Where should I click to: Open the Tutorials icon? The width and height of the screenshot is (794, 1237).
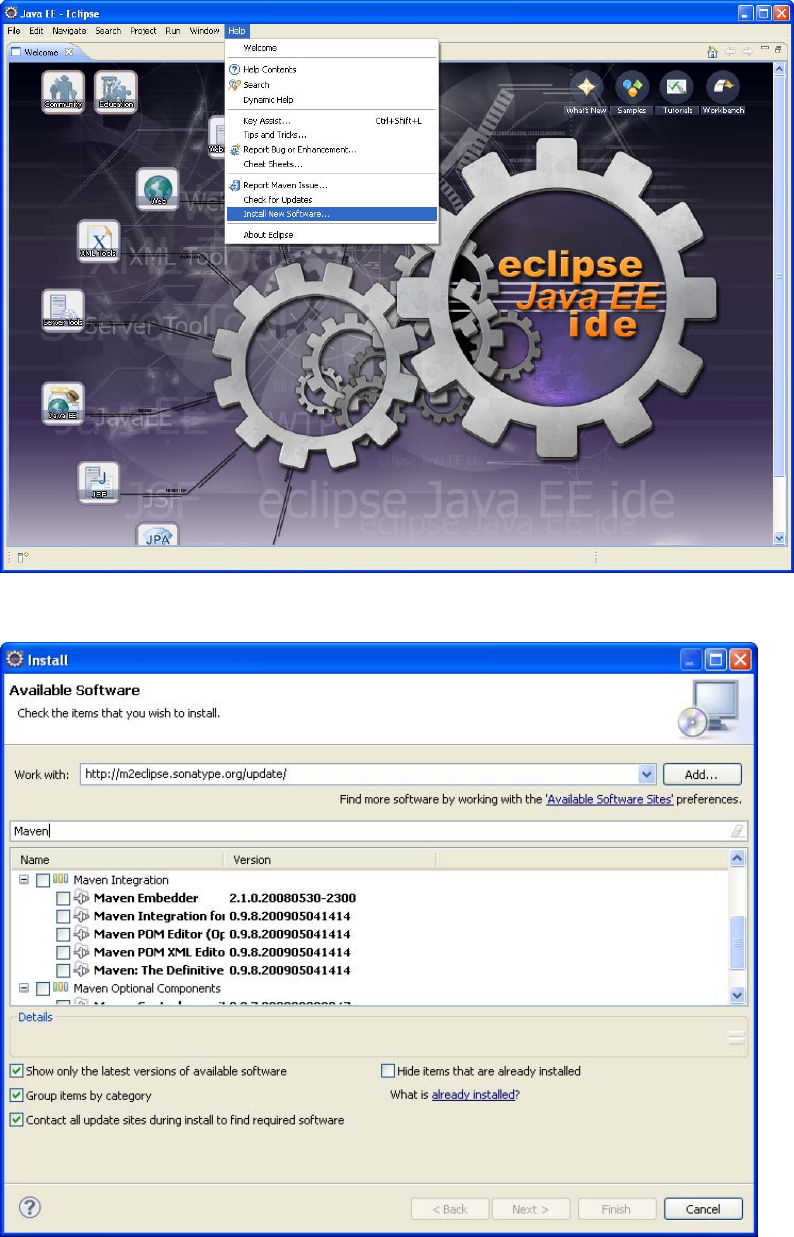677,87
